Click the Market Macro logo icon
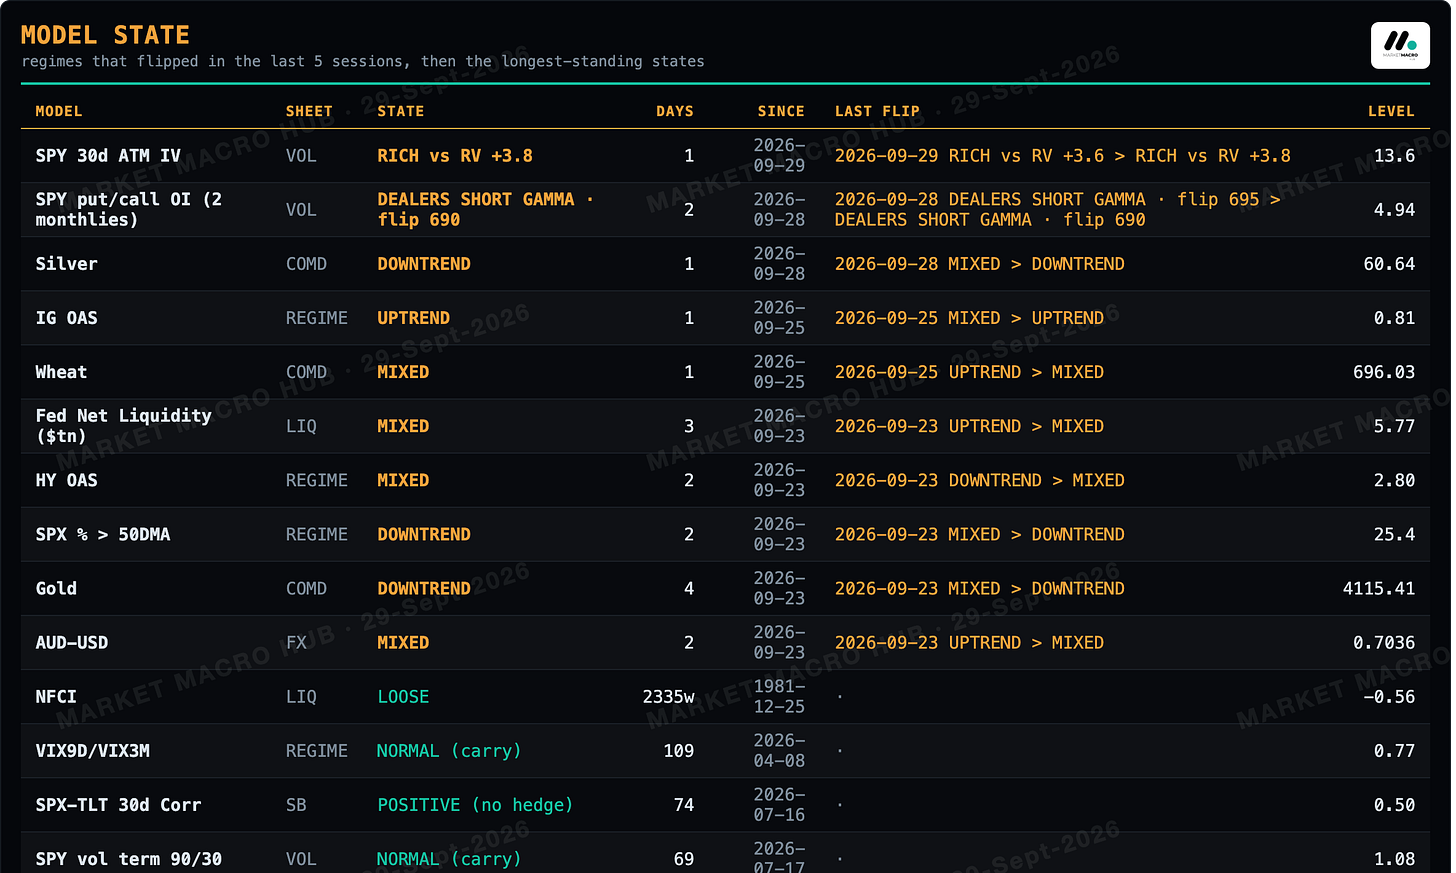 pyautogui.click(x=1400, y=45)
